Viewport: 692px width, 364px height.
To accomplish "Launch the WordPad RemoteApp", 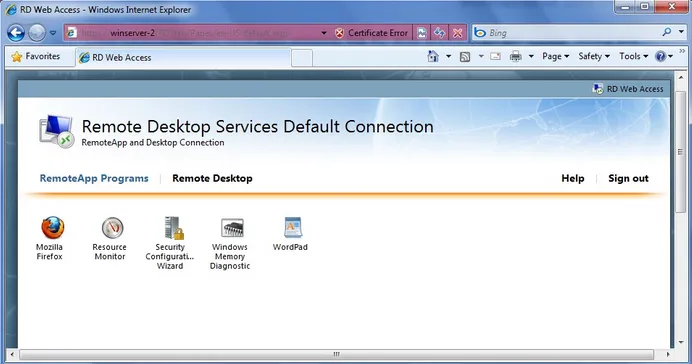I will point(290,233).
